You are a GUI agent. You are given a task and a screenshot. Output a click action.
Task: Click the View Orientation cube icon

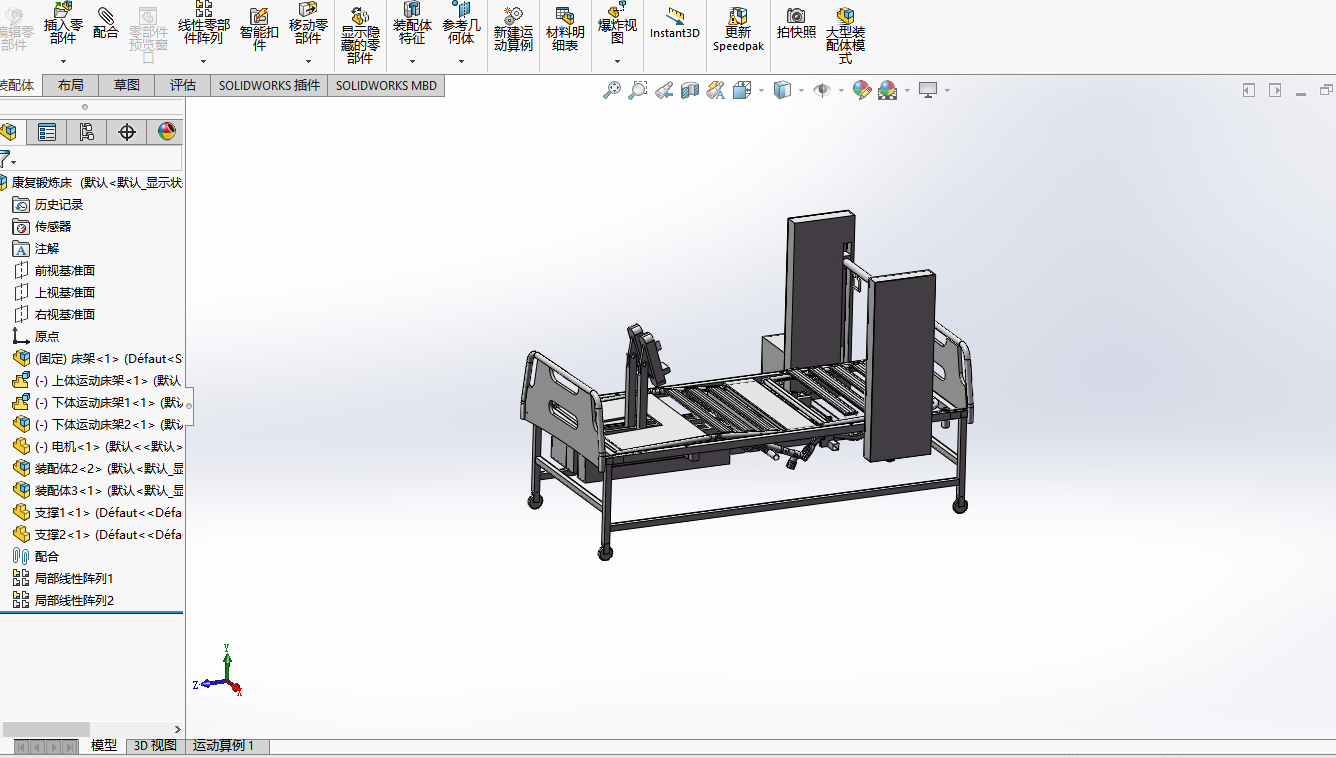742,90
